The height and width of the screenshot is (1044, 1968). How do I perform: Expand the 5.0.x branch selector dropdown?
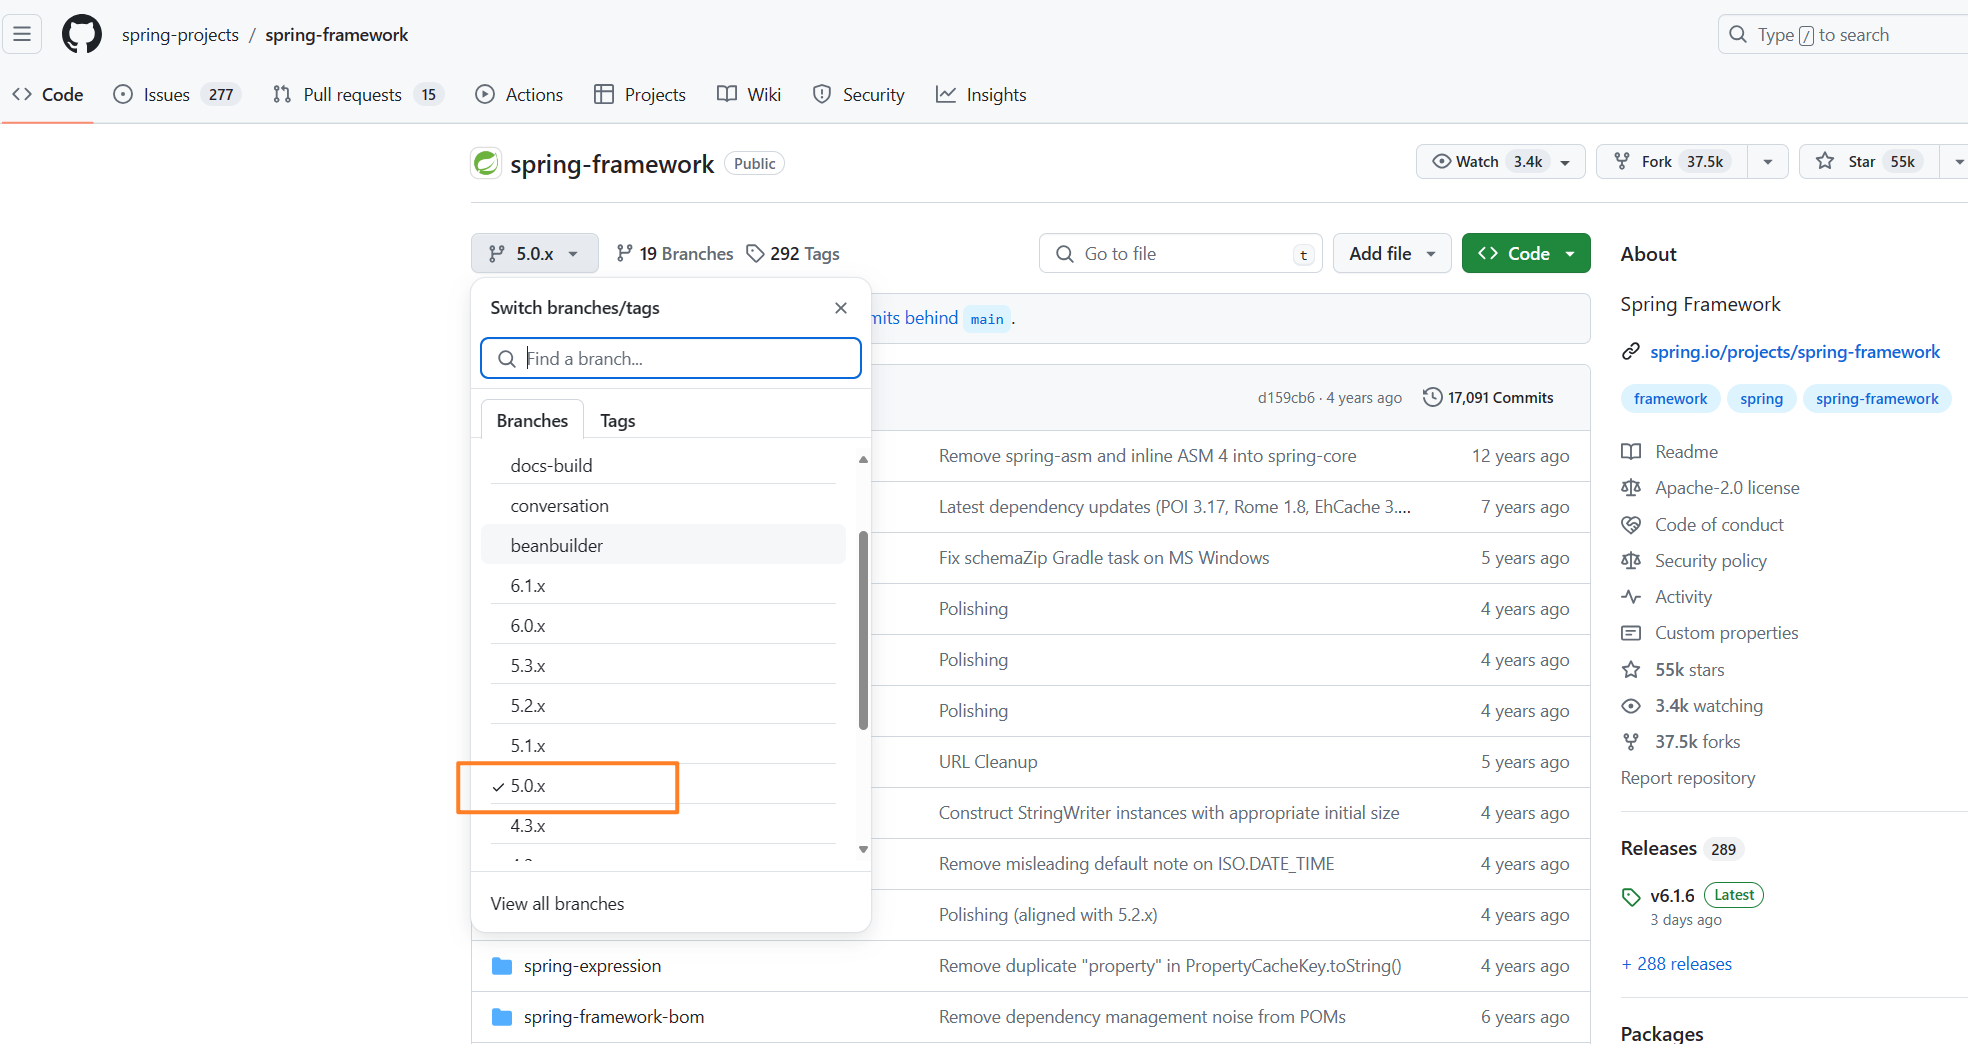[534, 254]
